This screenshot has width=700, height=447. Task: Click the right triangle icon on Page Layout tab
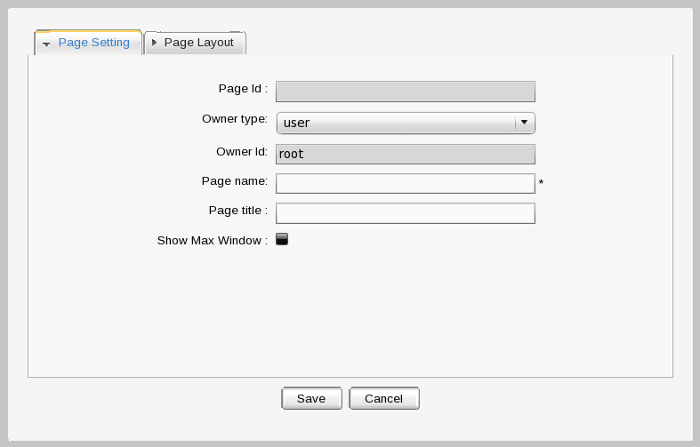154,43
